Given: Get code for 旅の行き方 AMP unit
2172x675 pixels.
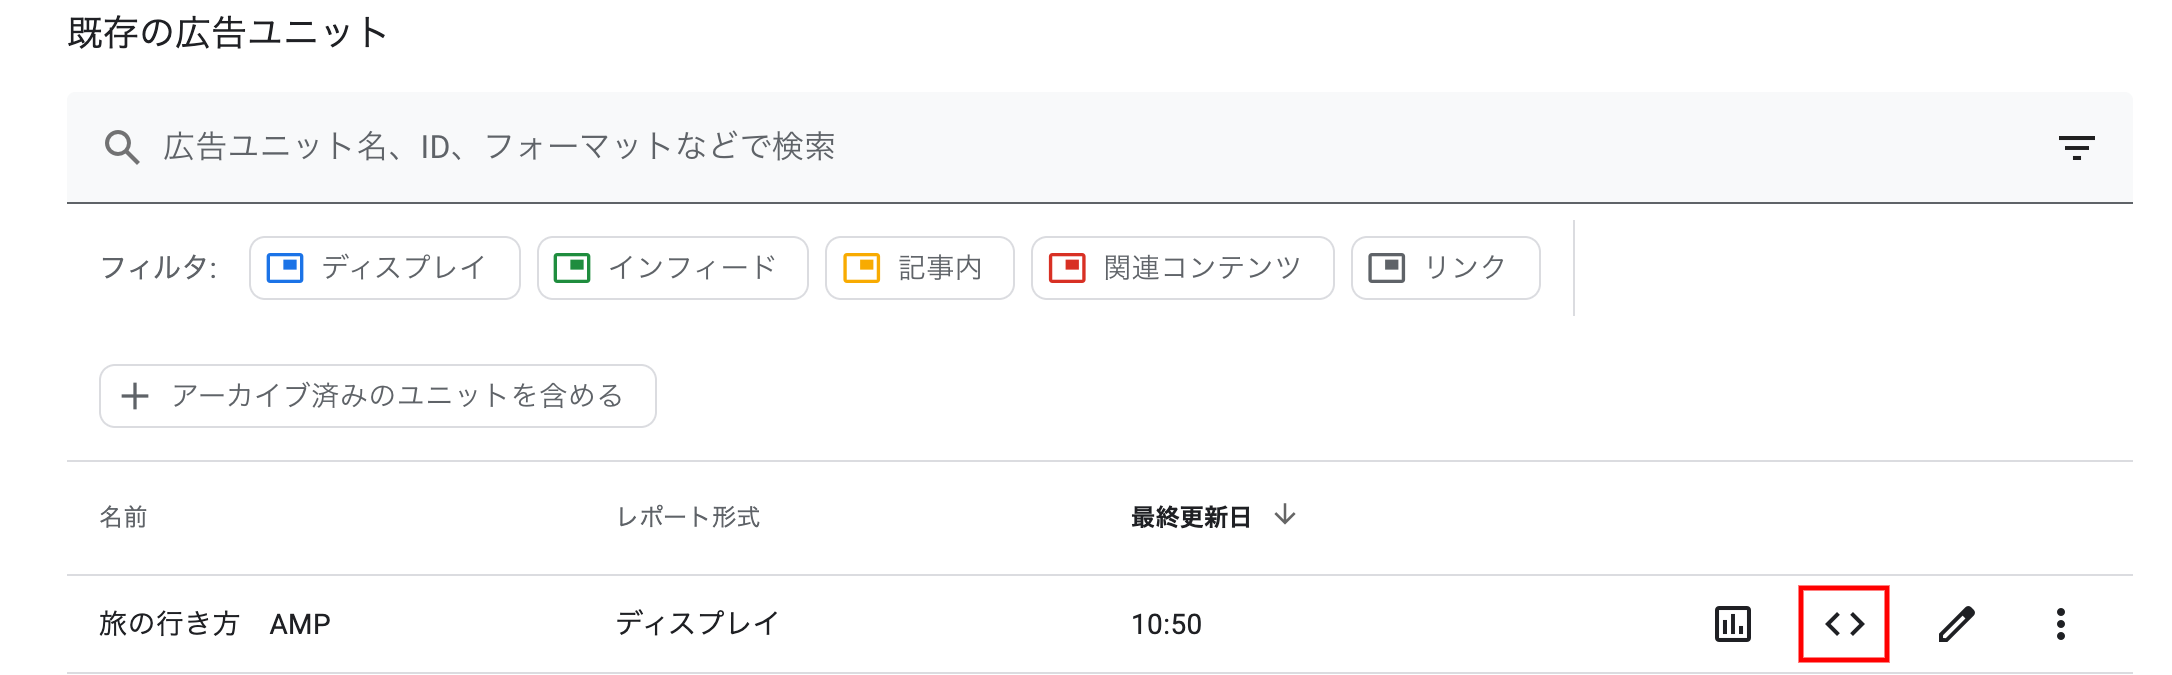Looking at the screenshot, I should (1844, 624).
